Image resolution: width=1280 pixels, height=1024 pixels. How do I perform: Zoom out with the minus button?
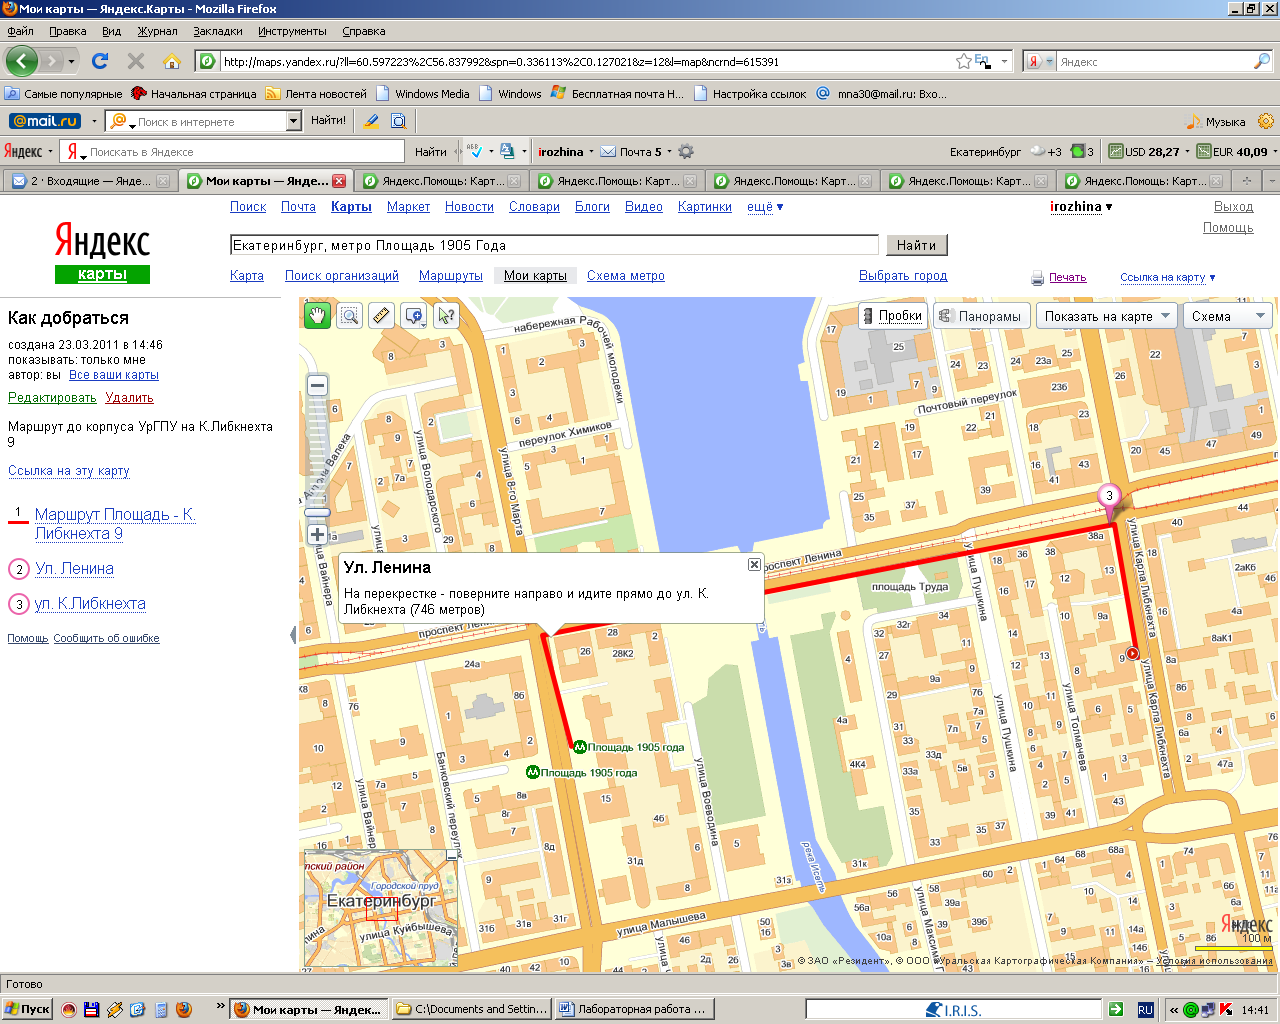(317, 385)
